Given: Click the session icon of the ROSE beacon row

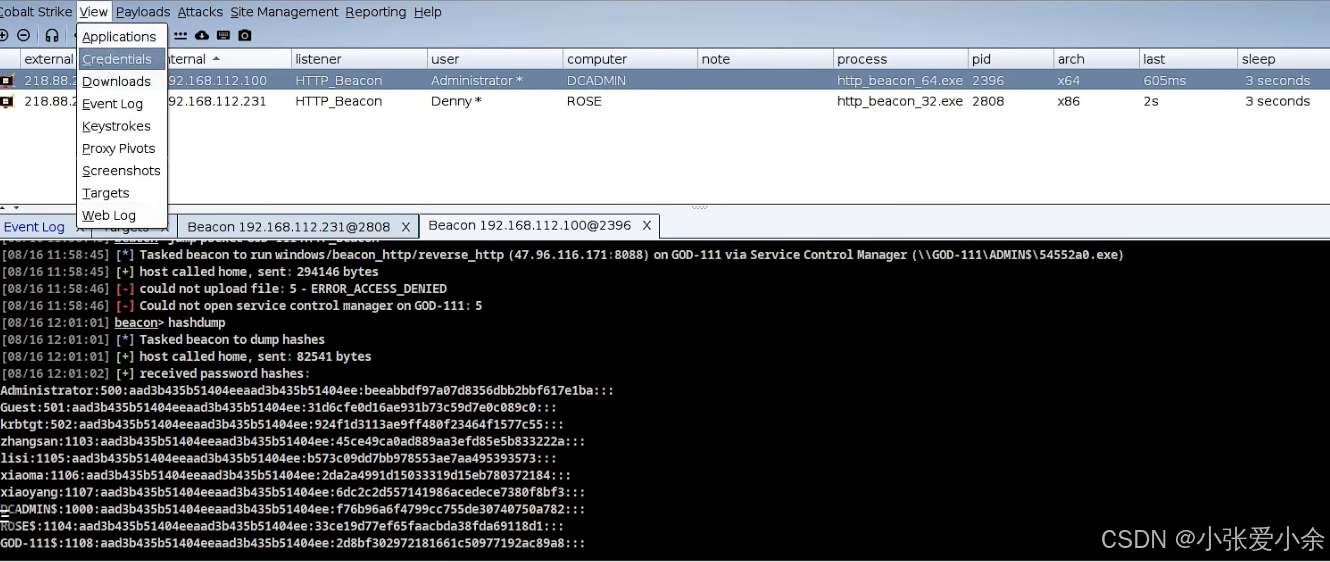Looking at the screenshot, I should tap(8, 101).
